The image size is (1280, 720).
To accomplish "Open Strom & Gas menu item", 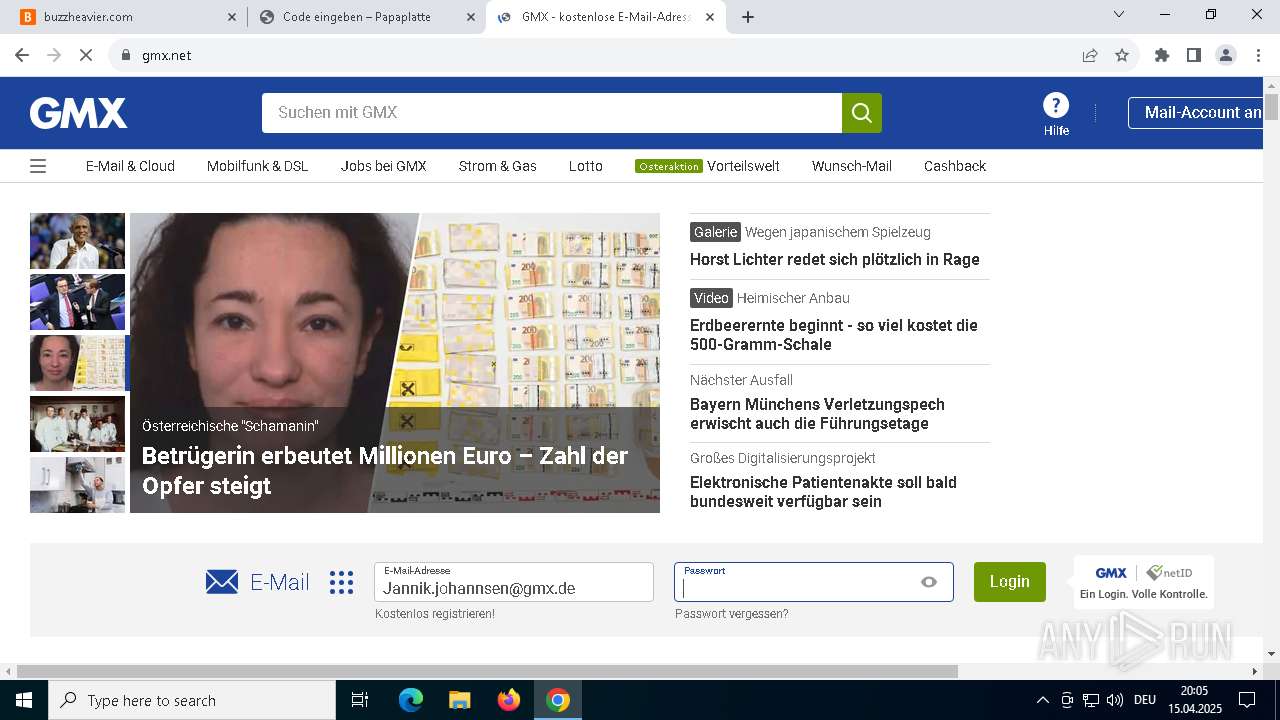I will point(497,166).
